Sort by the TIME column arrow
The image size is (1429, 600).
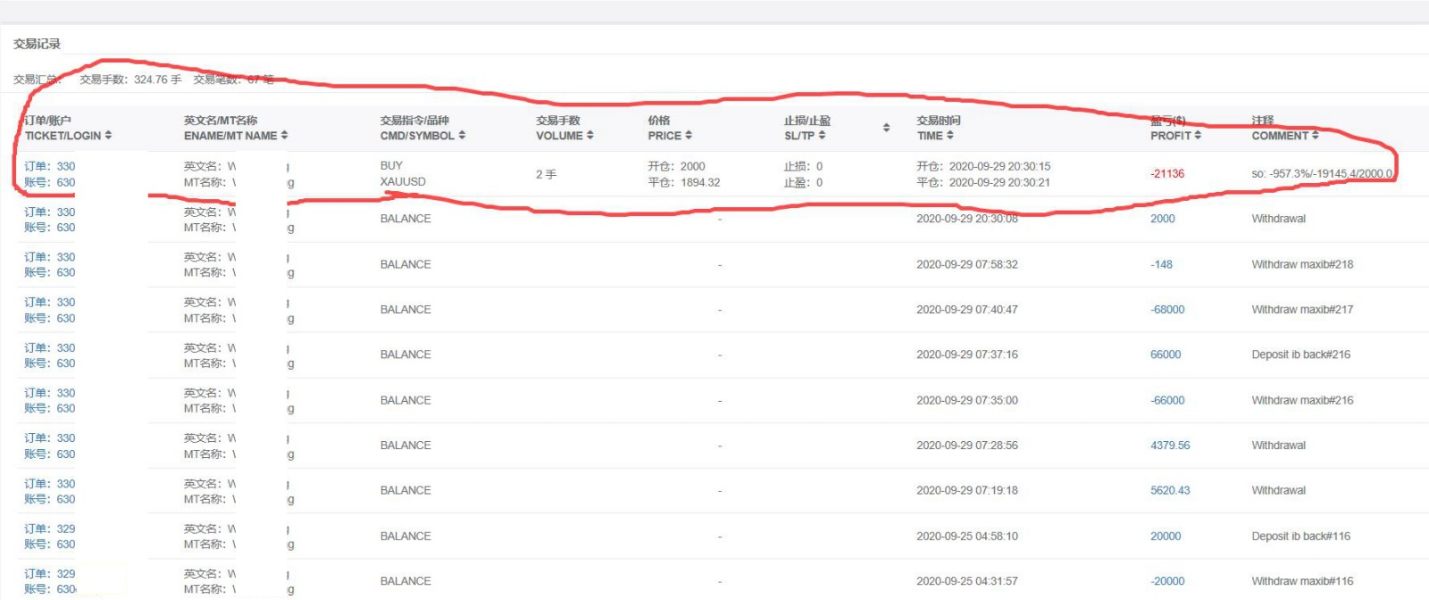pos(949,136)
